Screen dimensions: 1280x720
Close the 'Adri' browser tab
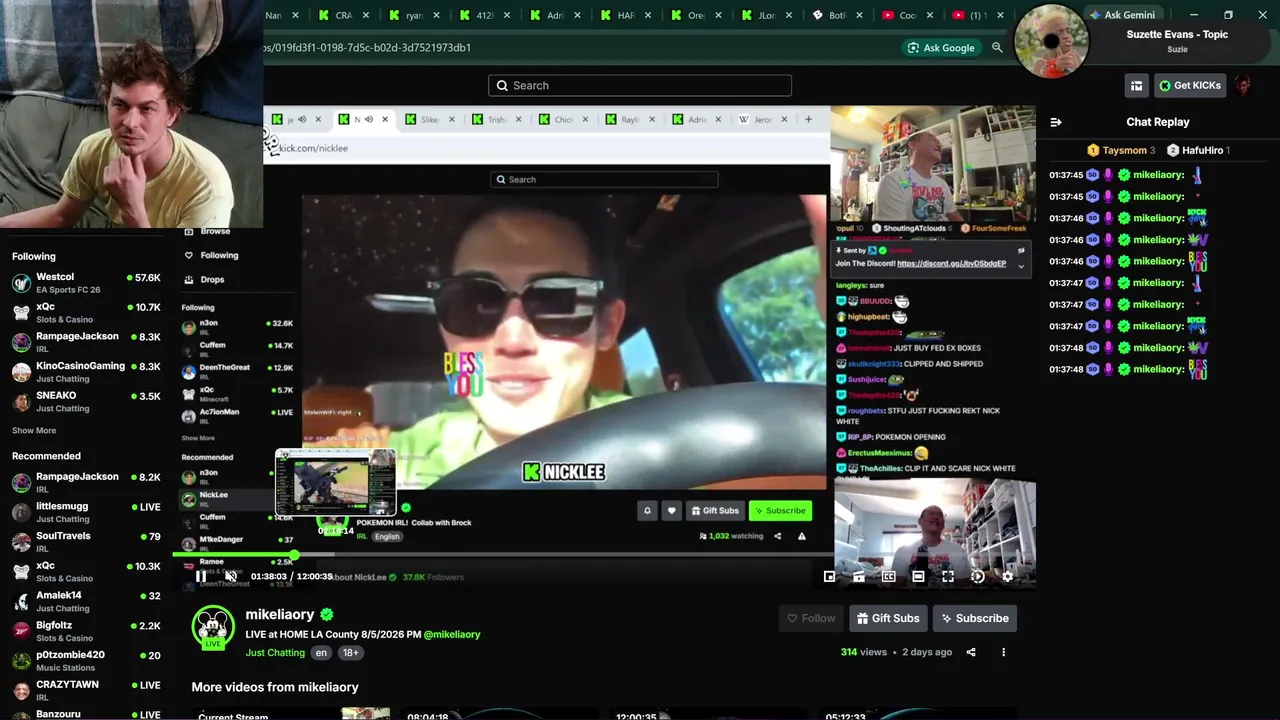(578, 15)
